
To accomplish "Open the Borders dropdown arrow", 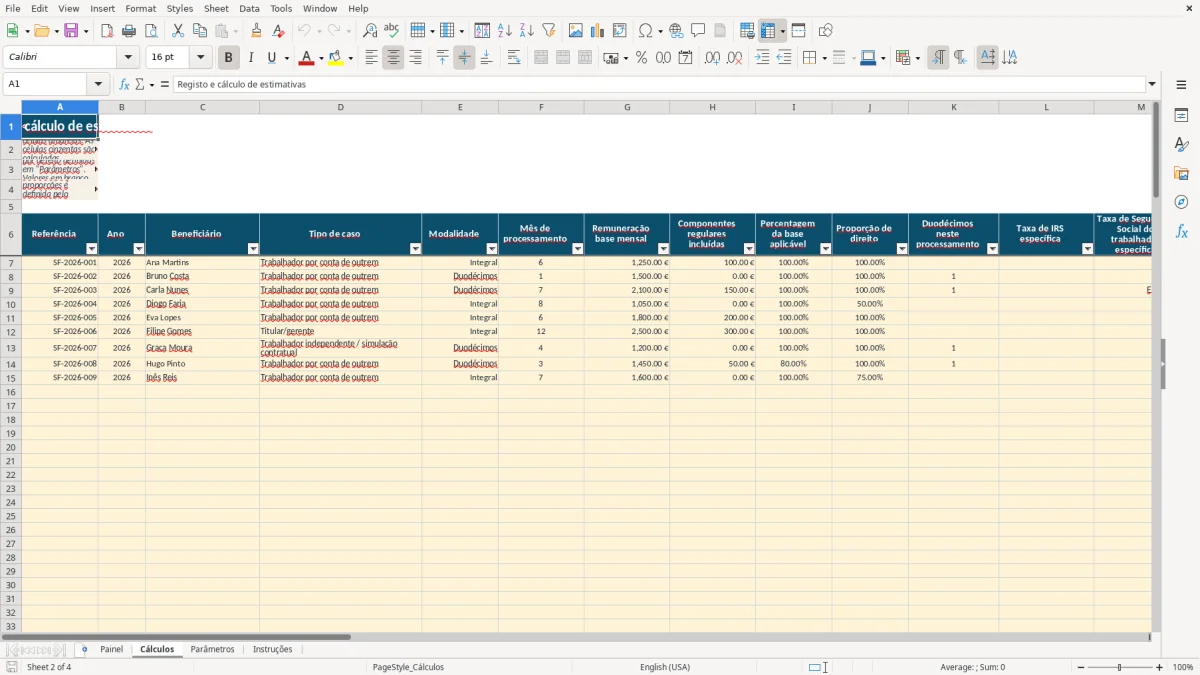I will [825, 58].
